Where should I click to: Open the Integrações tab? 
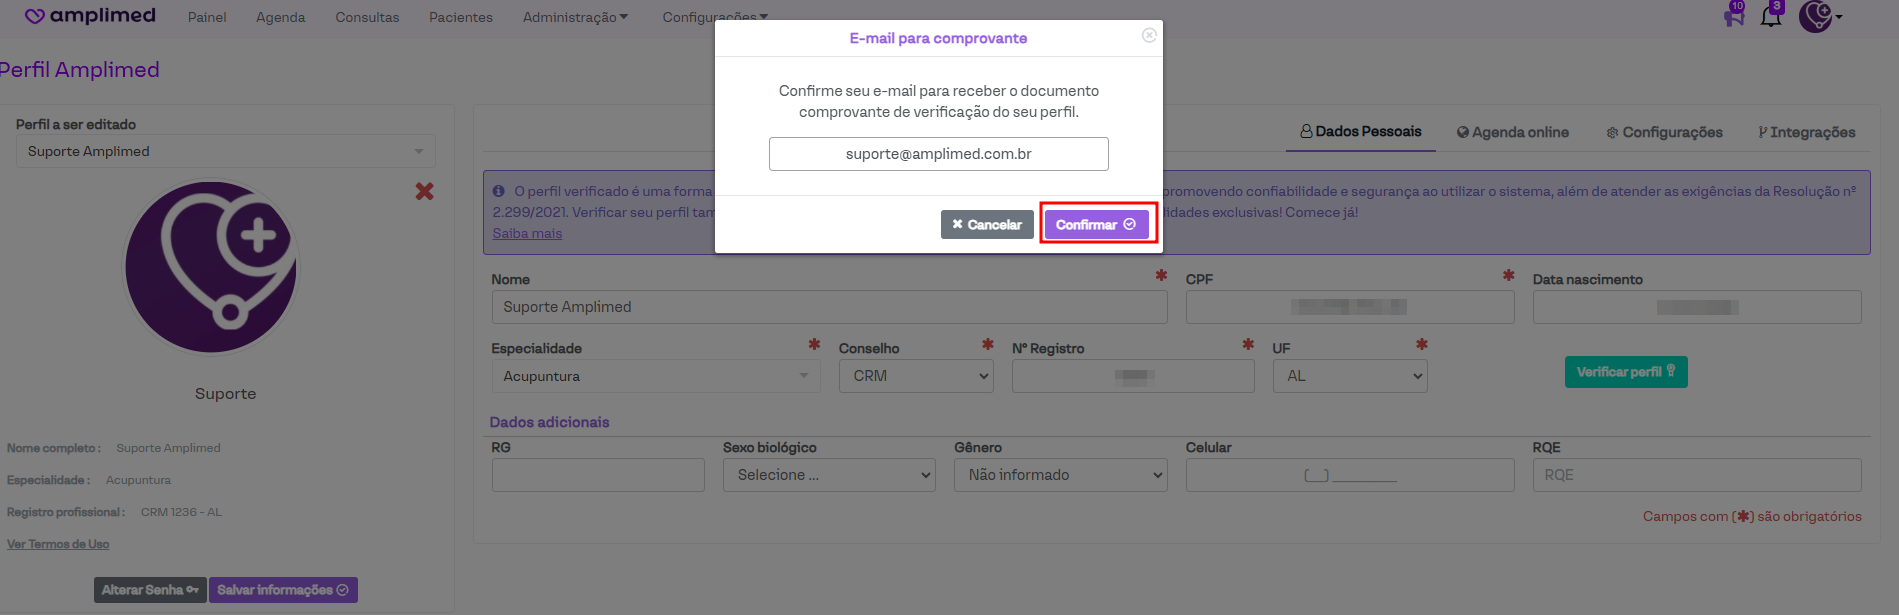click(x=1806, y=132)
